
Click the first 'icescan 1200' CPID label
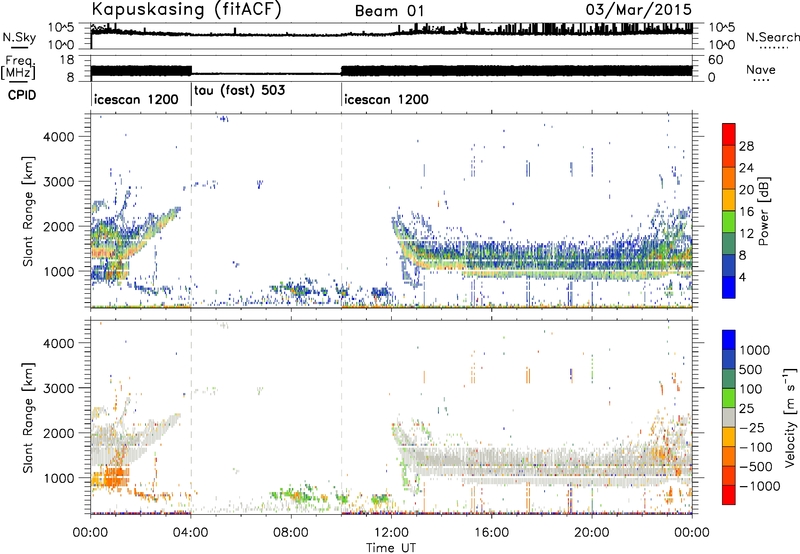click(x=136, y=99)
